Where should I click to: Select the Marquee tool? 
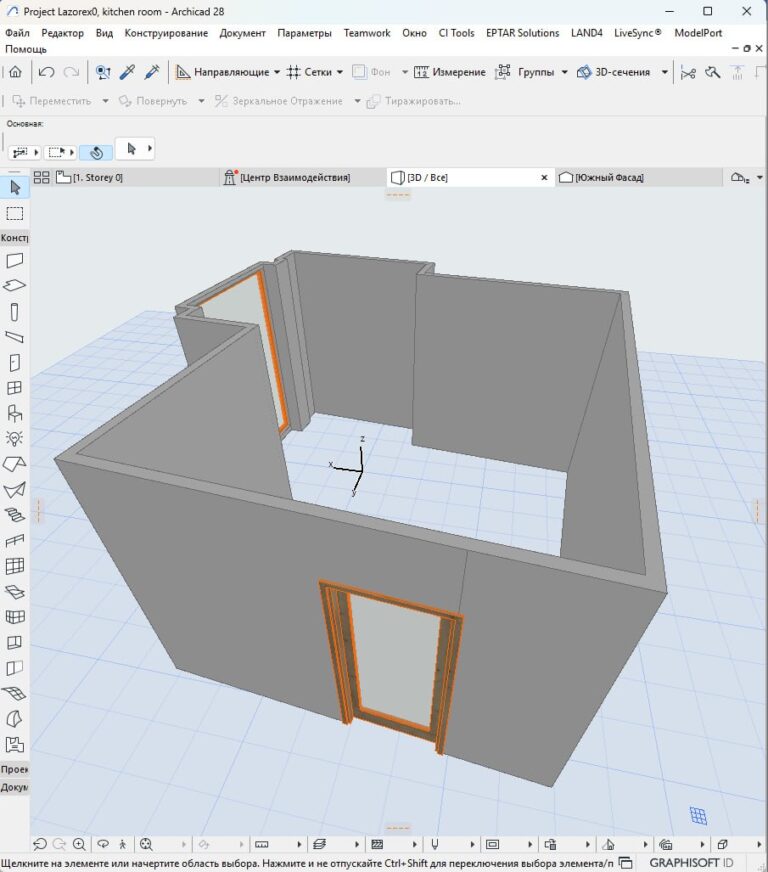click(15, 213)
